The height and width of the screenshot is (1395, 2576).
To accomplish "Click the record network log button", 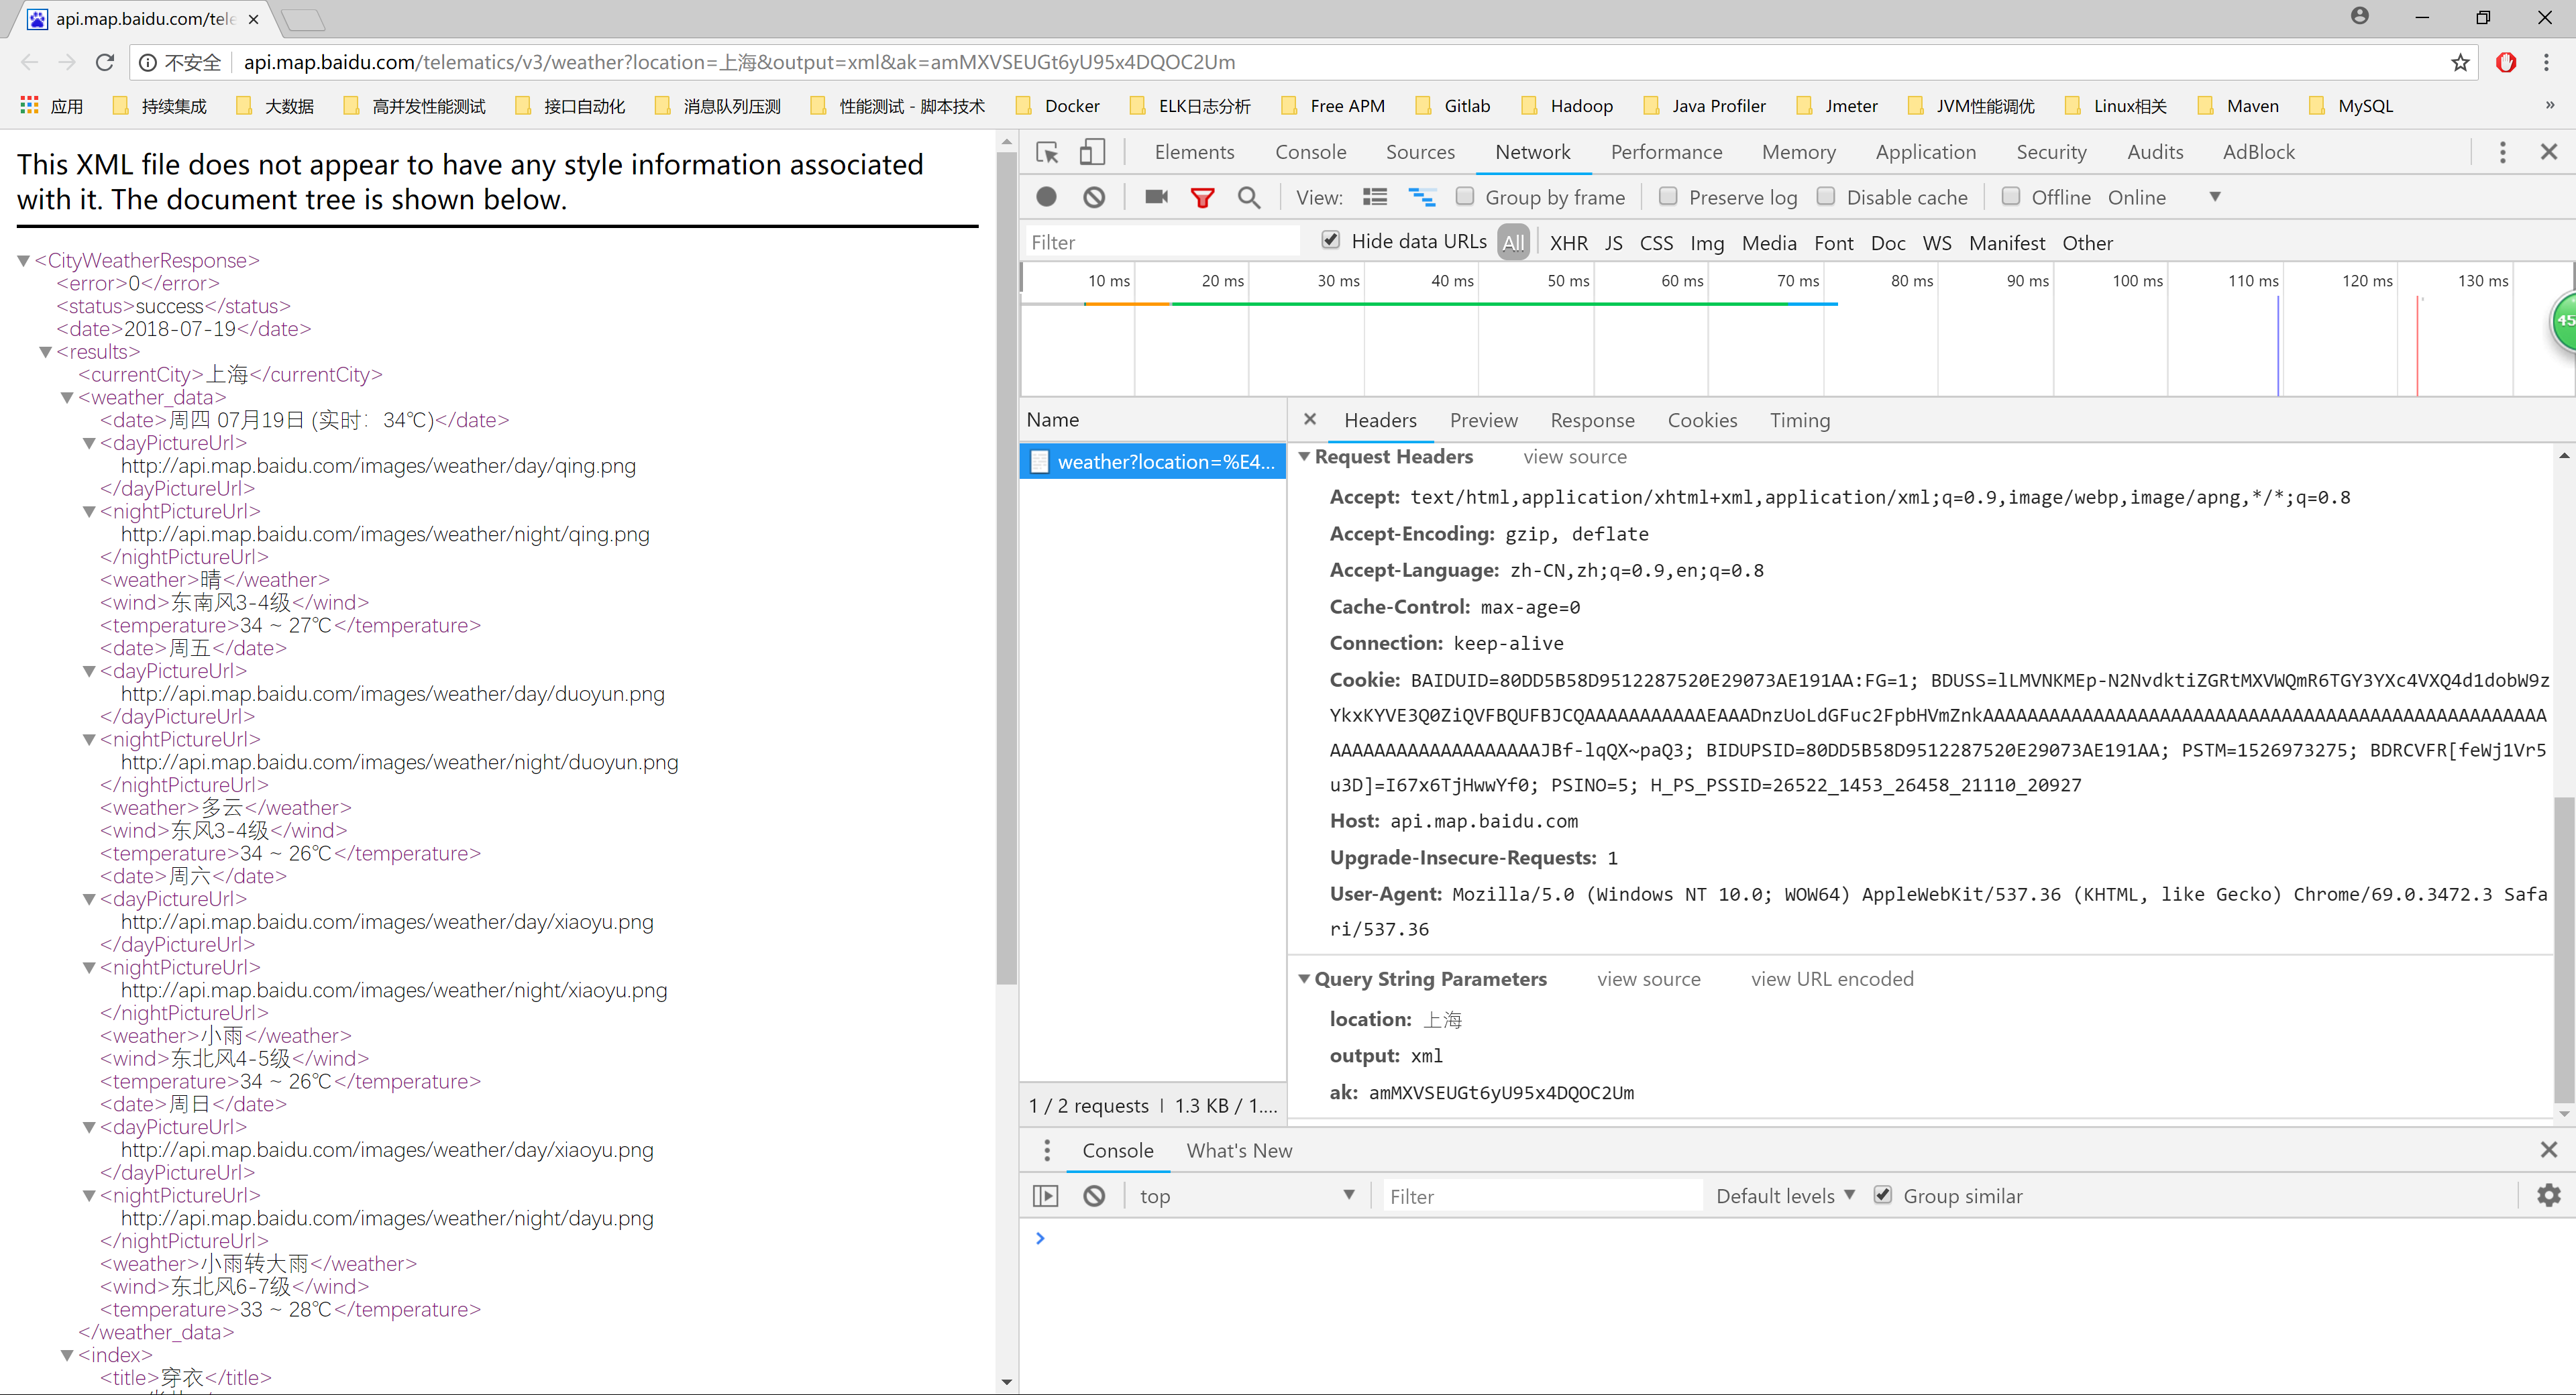I will point(1046,197).
